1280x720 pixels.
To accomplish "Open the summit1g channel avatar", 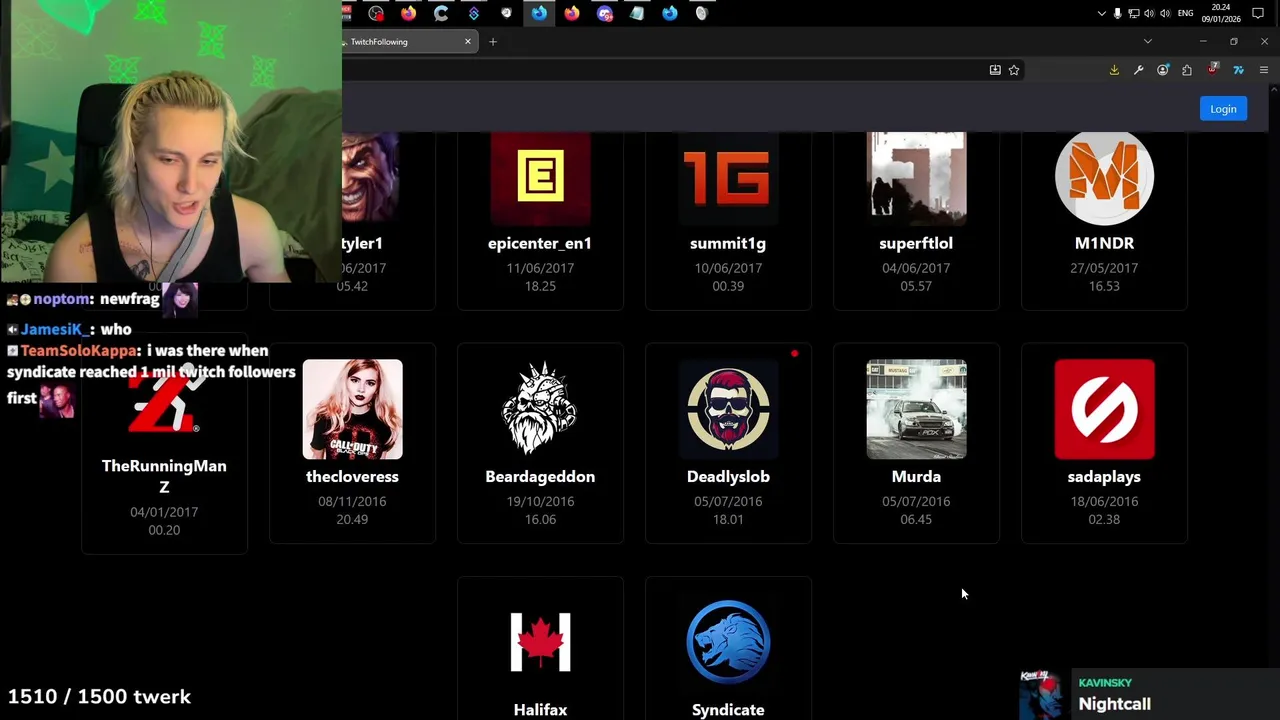I will pyautogui.click(x=728, y=177).
